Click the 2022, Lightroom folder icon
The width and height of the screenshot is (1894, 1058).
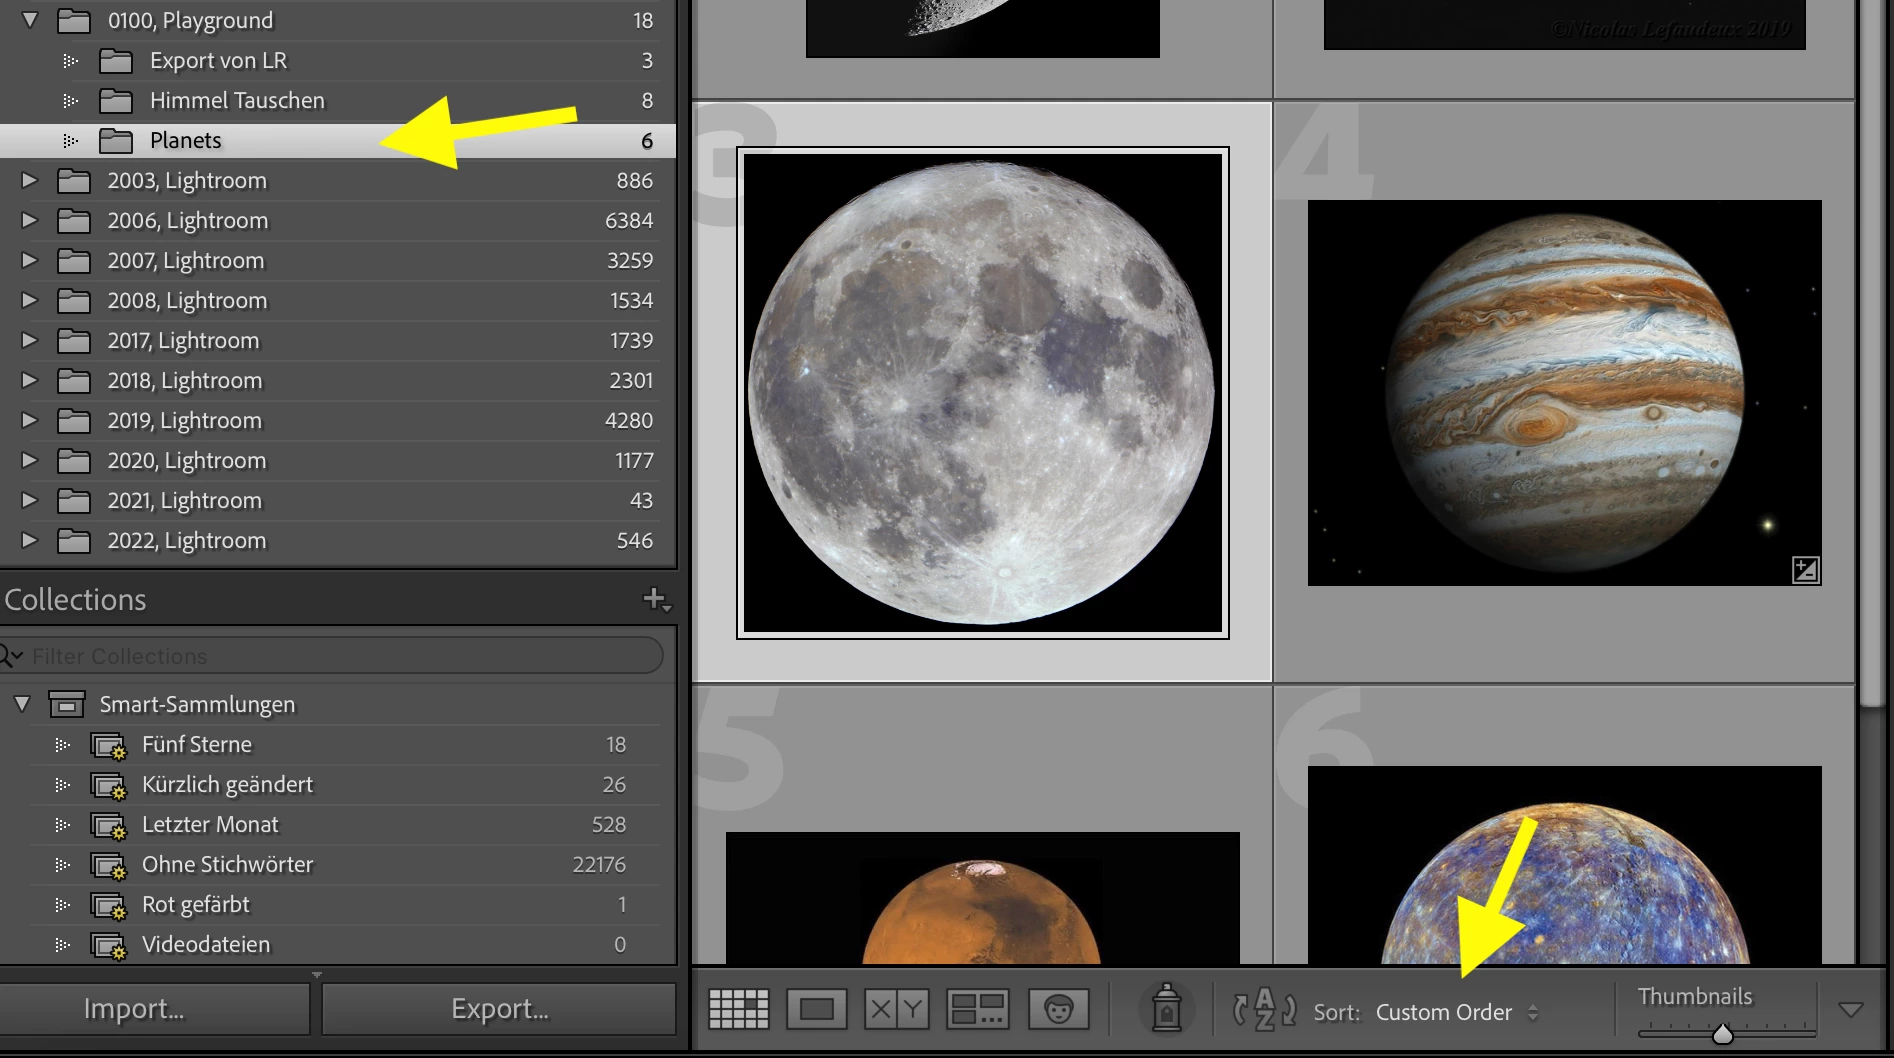(x=74, y=540)
